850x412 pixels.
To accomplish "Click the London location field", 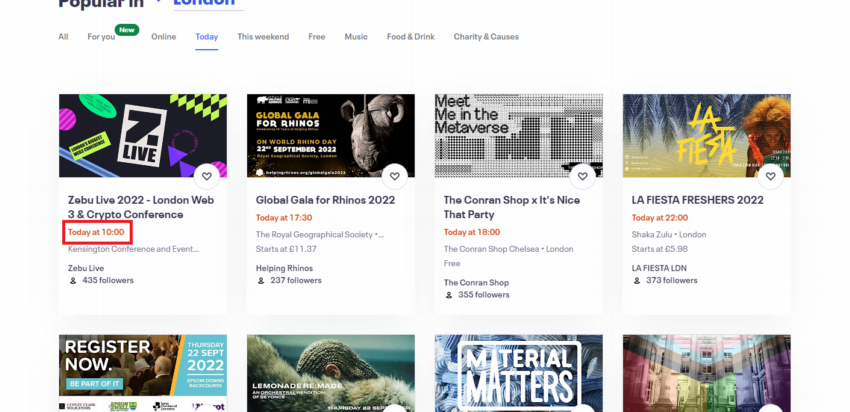I will [208, 3].
